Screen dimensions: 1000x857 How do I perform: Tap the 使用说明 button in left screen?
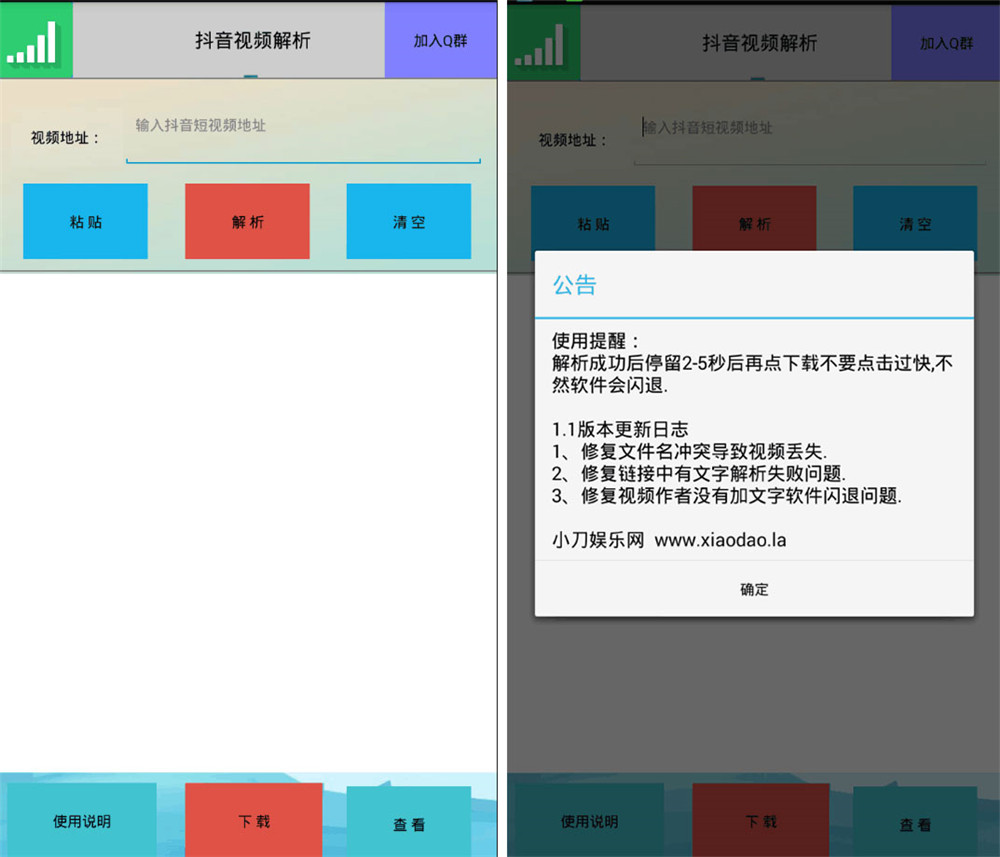point(82,820)
